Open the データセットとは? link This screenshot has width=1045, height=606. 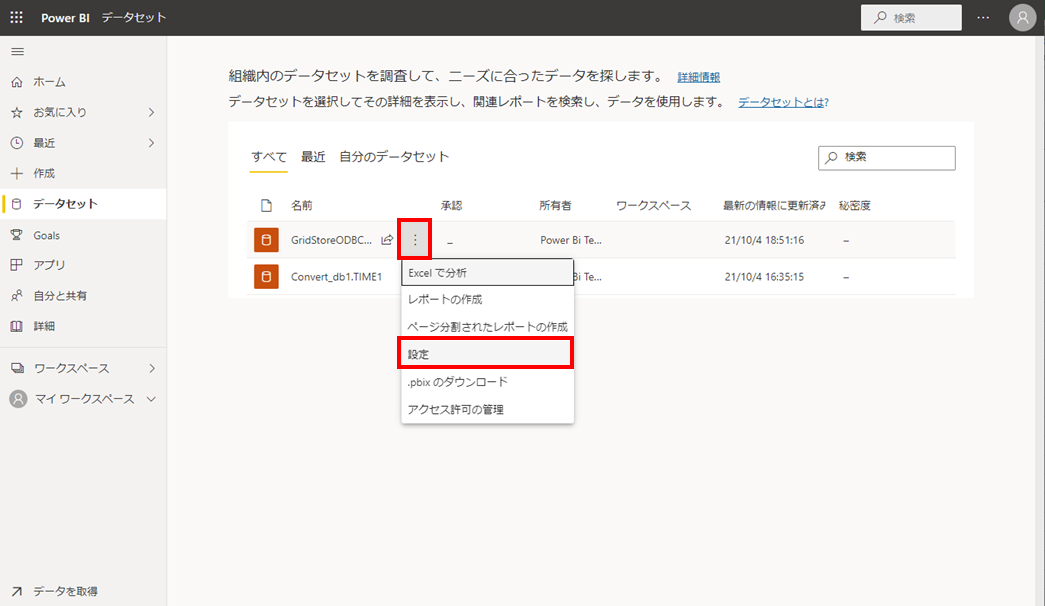(783, 102)
